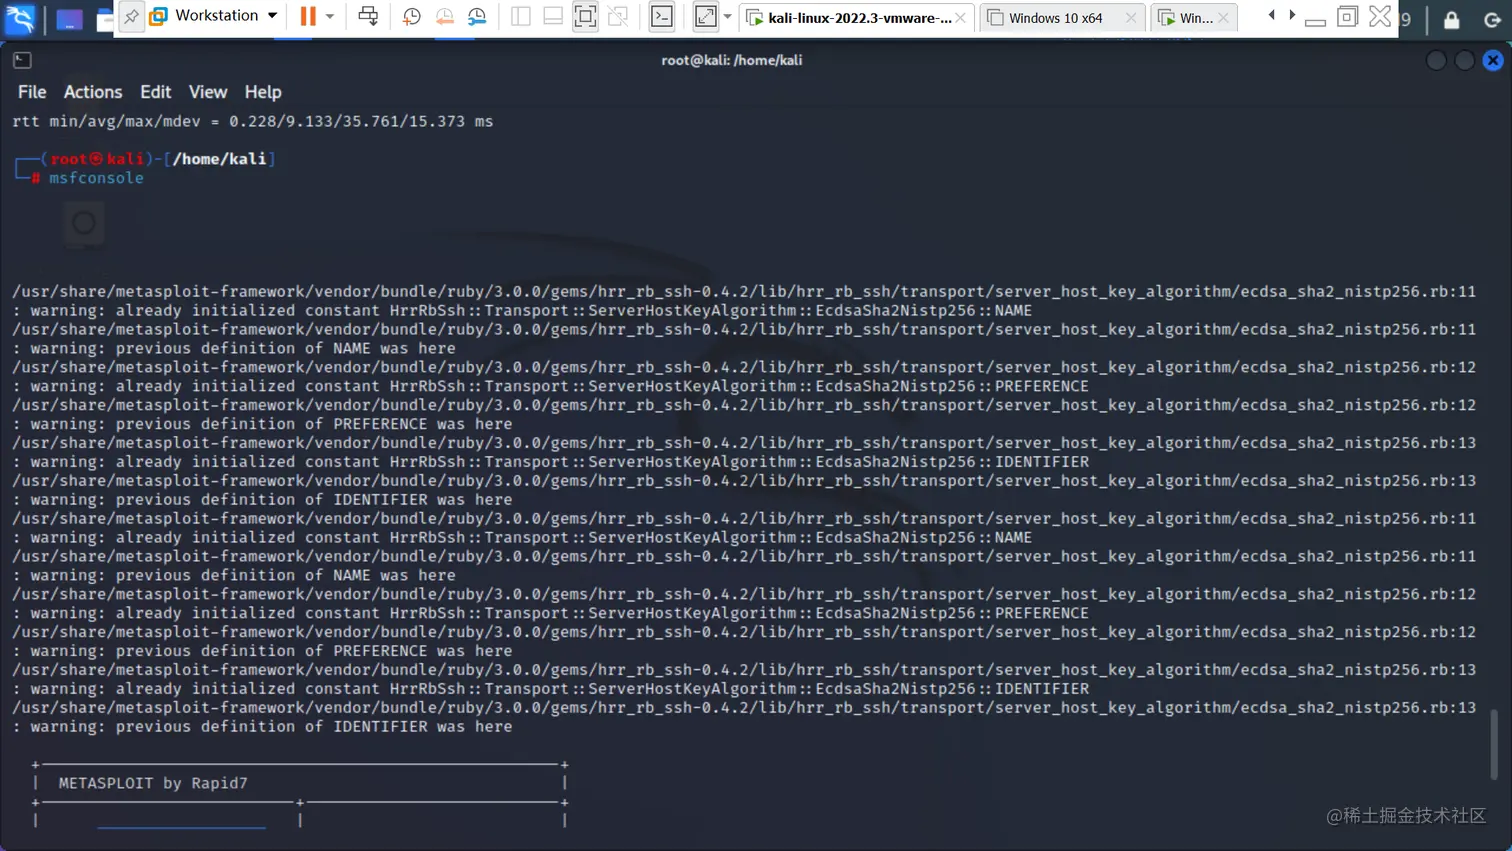Image resolution: width=1512 pixels, height=851 pixels.
Task: Close the truncated Win... tab
Action: 1223,18
